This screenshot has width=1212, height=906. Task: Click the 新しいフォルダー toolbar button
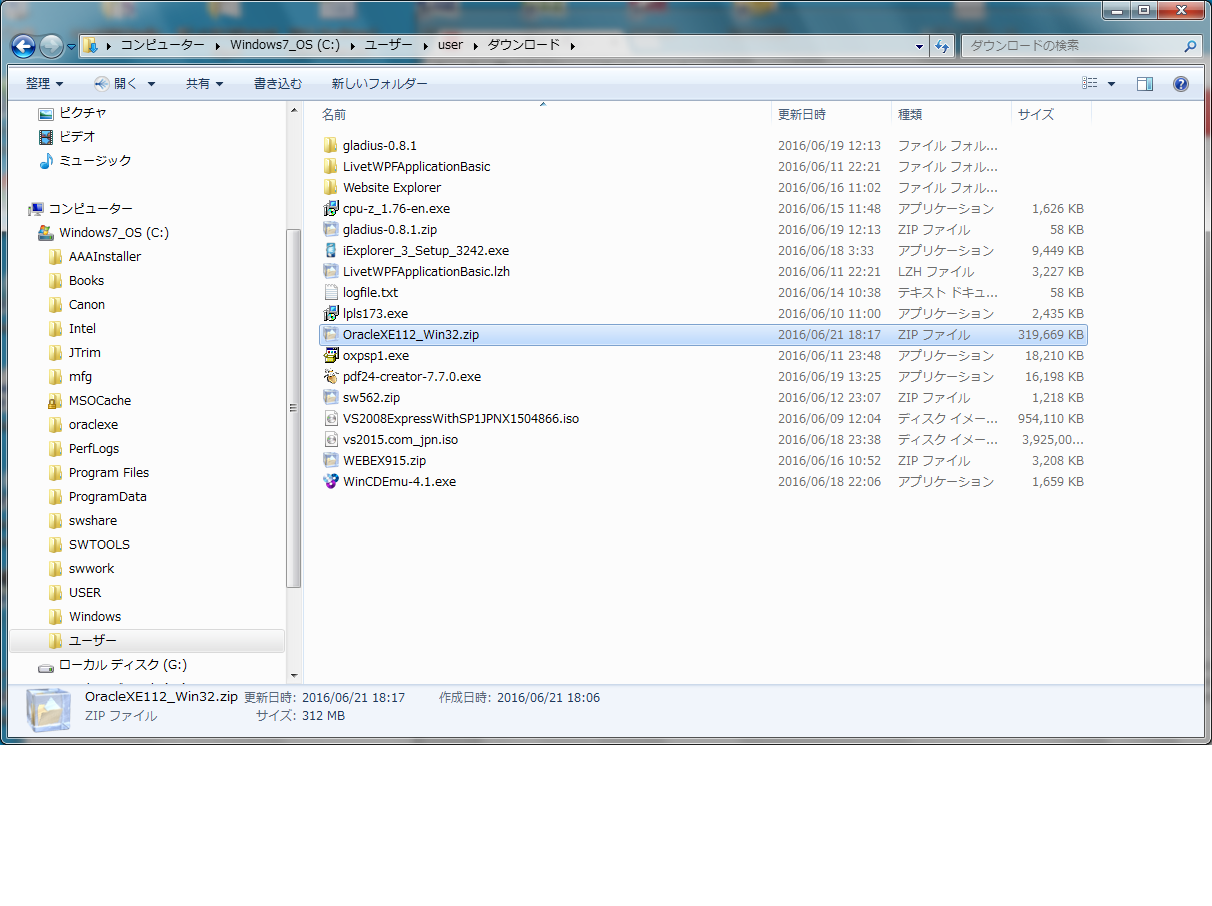pos(380,84)
